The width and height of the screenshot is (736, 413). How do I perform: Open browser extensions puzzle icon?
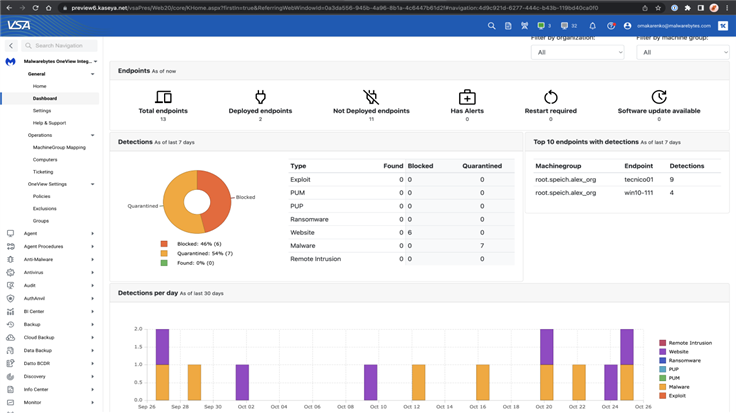[688, 8]
